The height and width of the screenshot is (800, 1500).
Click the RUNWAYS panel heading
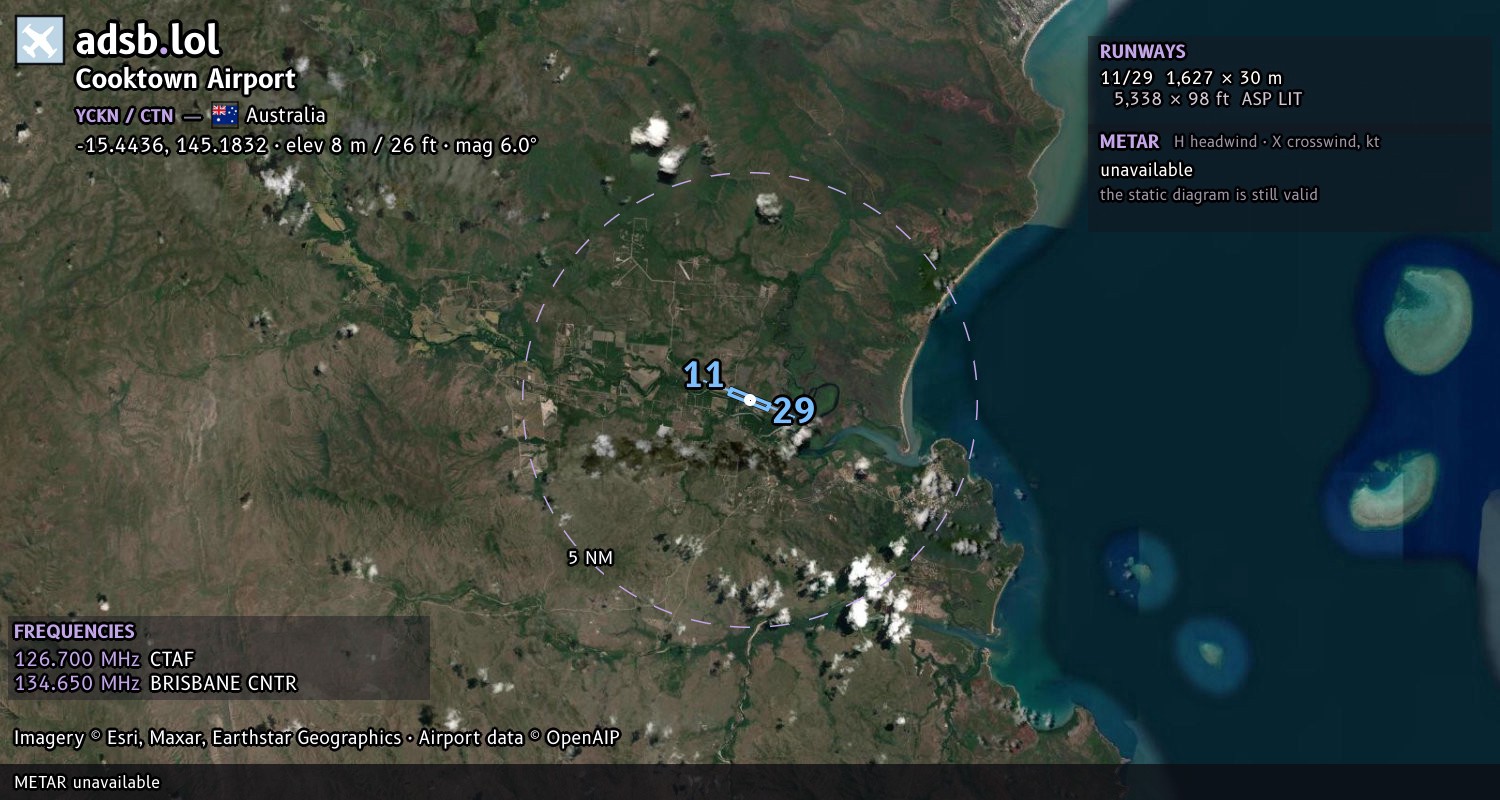pos(1142,51)
